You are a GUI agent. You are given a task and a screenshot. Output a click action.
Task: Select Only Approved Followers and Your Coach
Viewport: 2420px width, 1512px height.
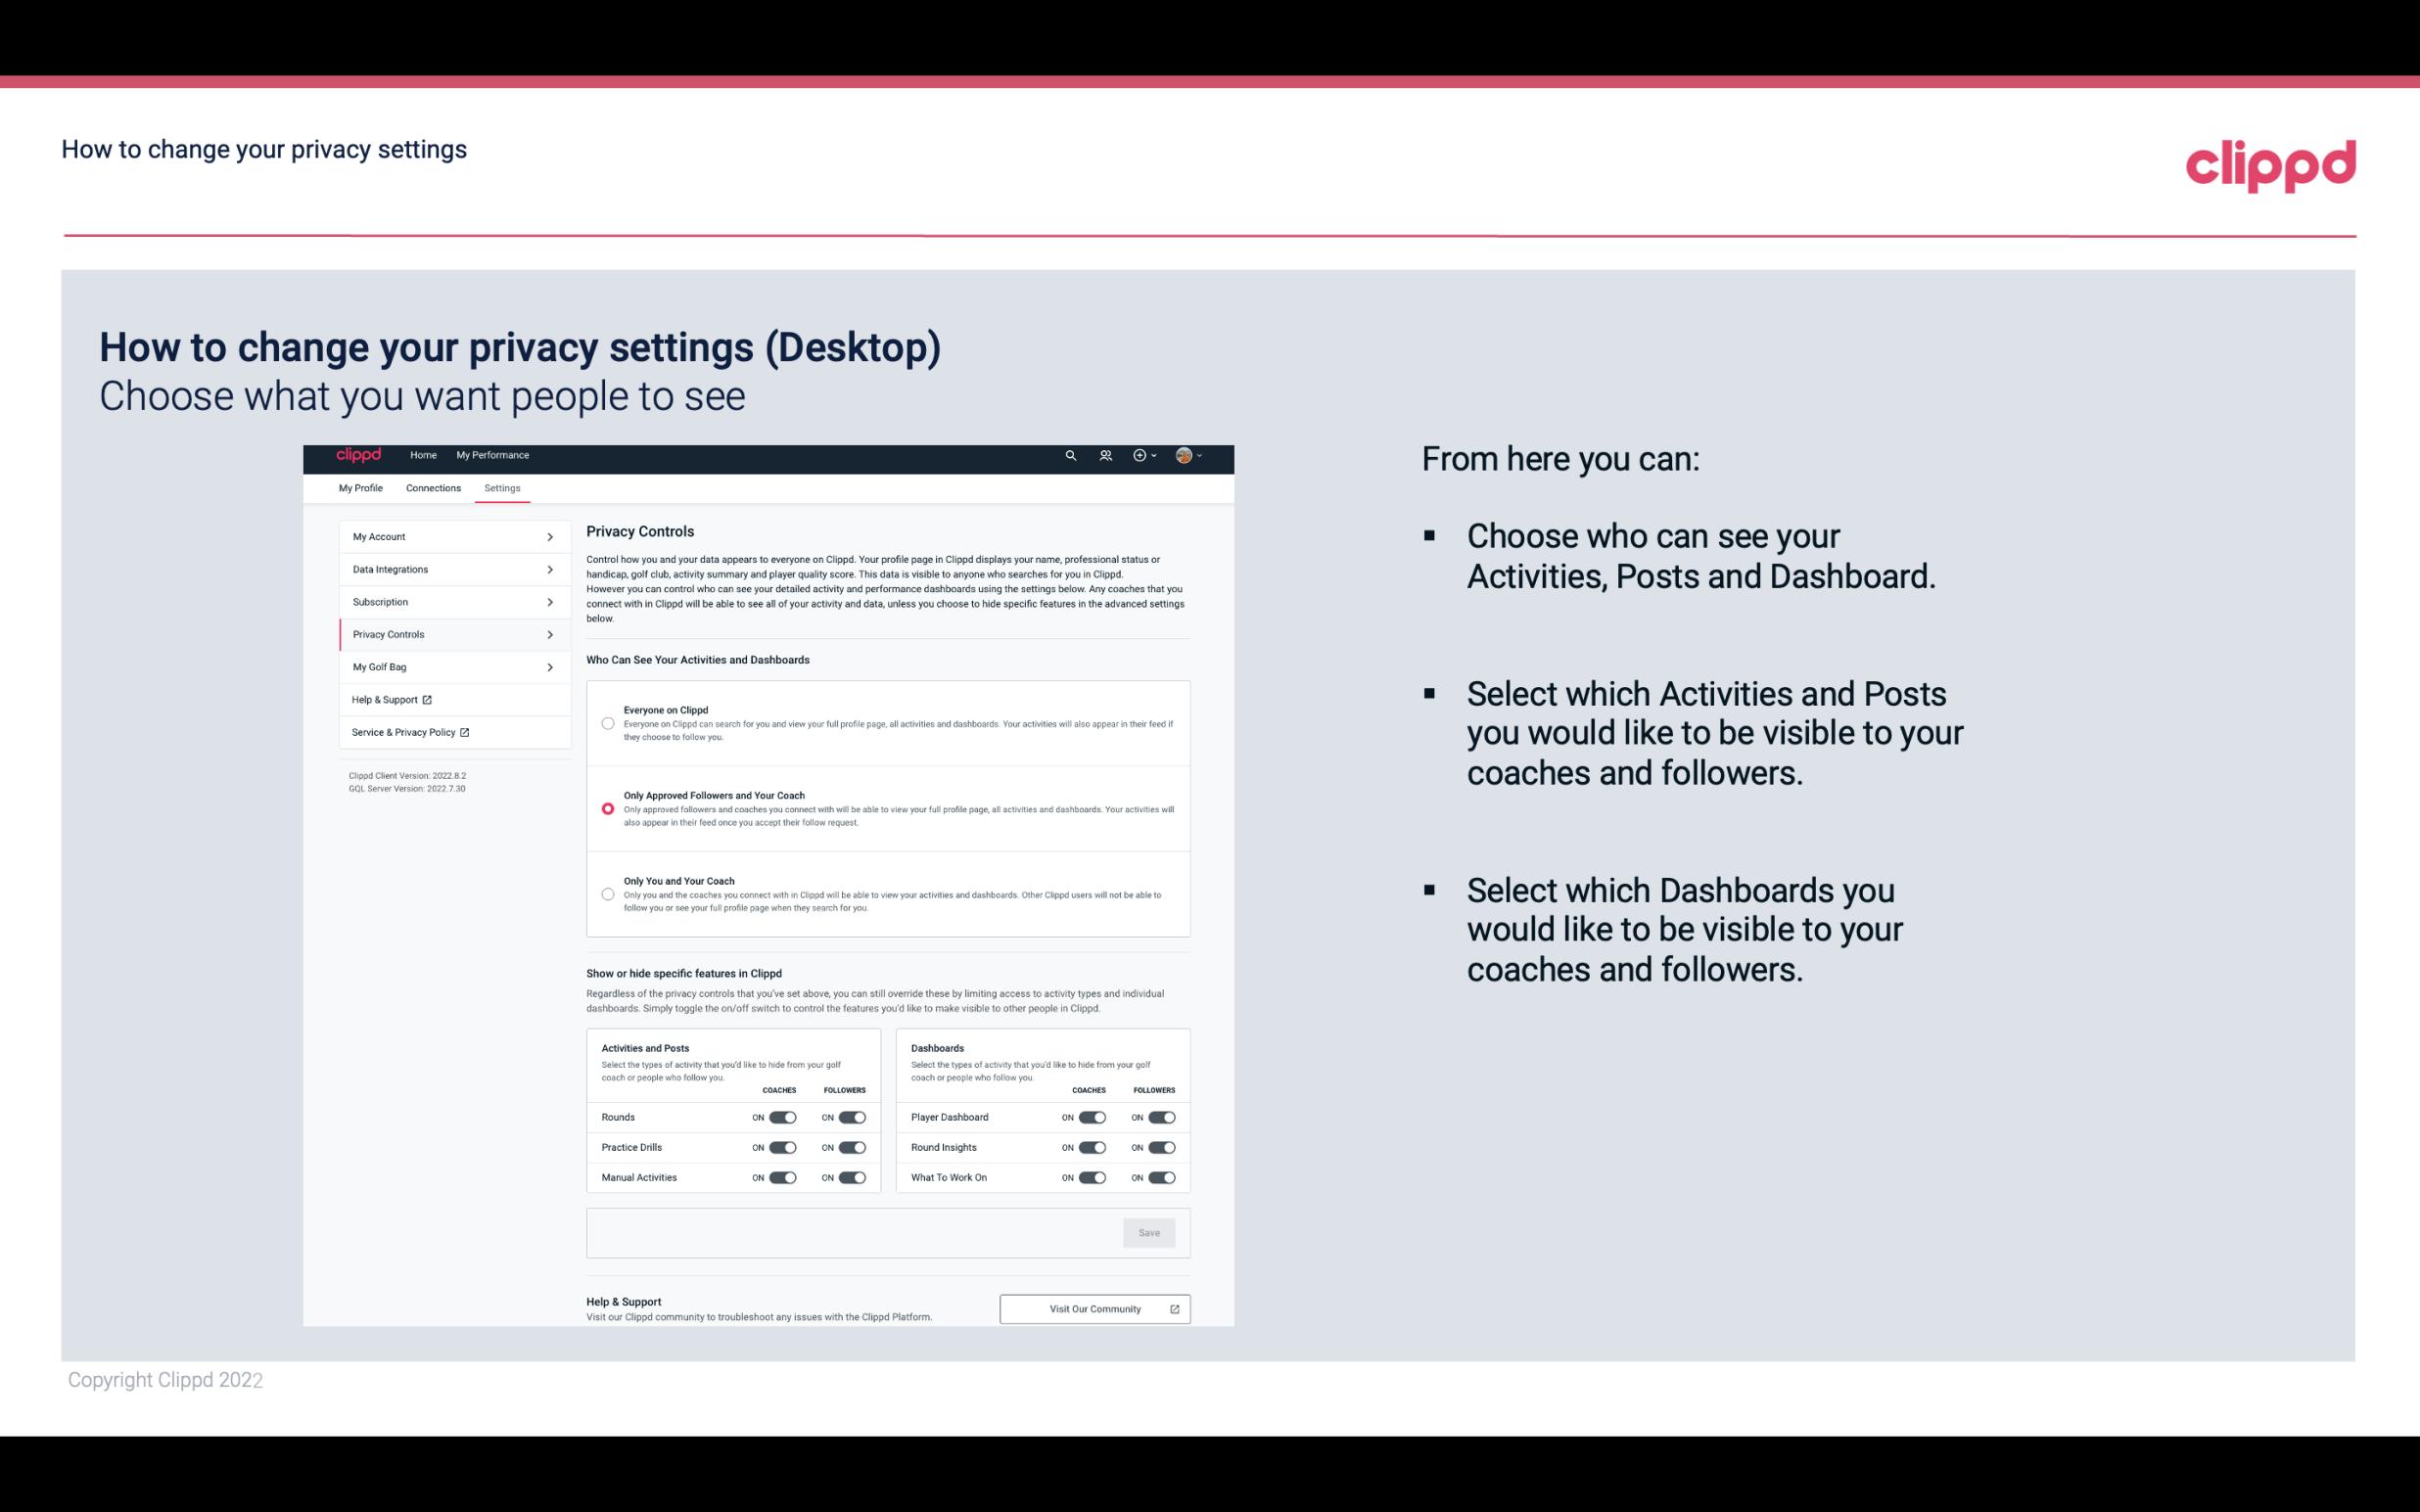(x=606, y=808)
